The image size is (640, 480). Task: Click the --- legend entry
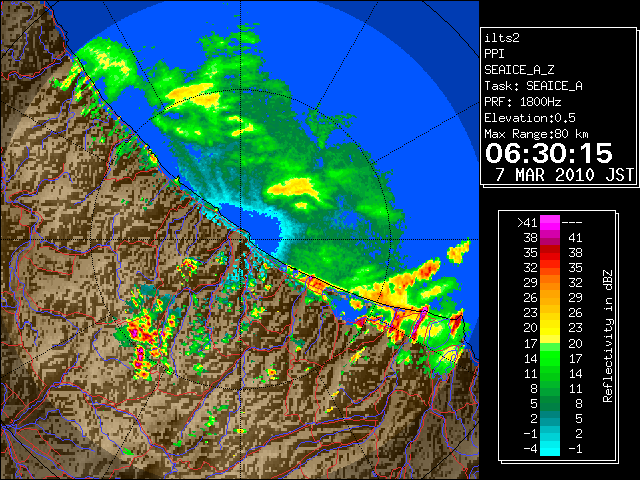pyautogui.click(x=572, y=223)
